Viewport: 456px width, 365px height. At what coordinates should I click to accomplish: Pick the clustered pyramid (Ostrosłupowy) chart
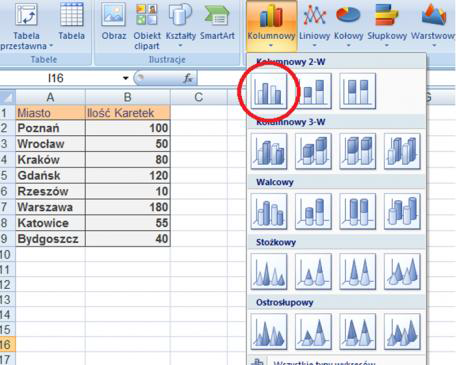tap(269, 332)
